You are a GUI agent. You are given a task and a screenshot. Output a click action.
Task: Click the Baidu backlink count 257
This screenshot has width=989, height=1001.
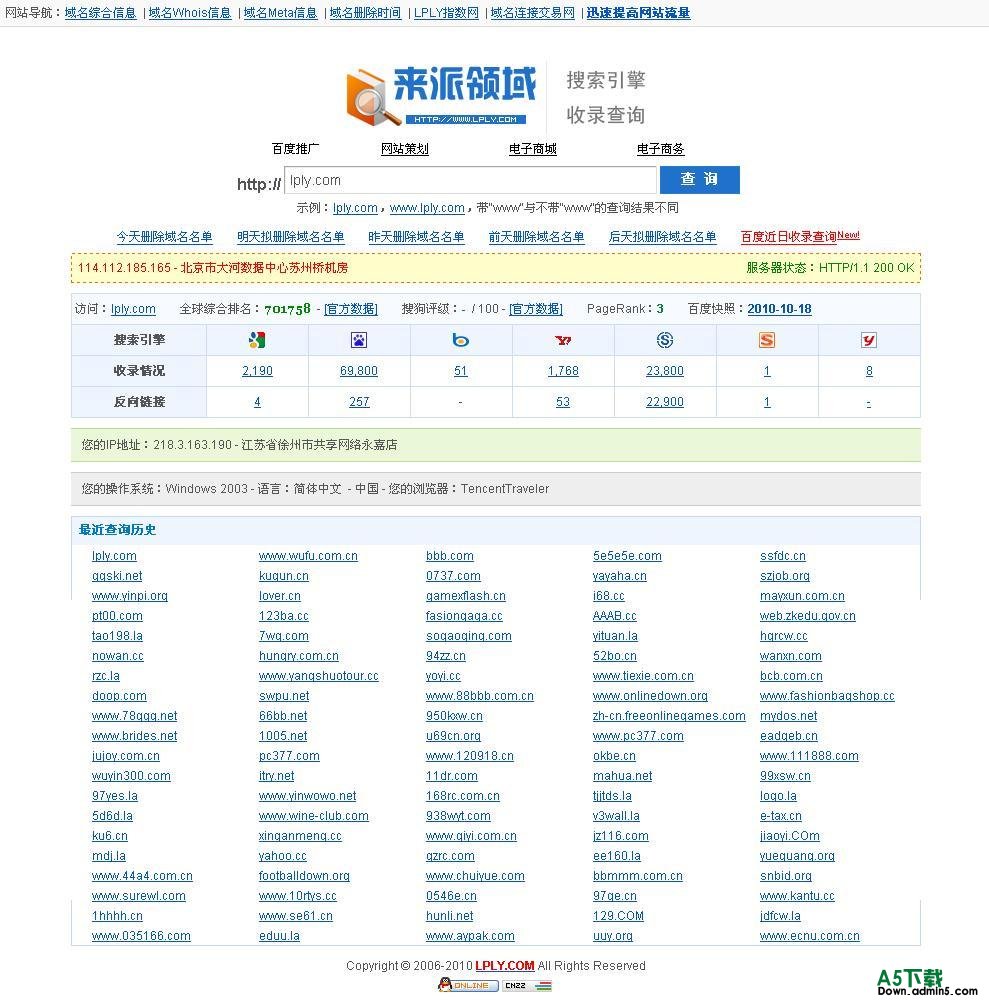pyautogui.click(x=359, y=402)
